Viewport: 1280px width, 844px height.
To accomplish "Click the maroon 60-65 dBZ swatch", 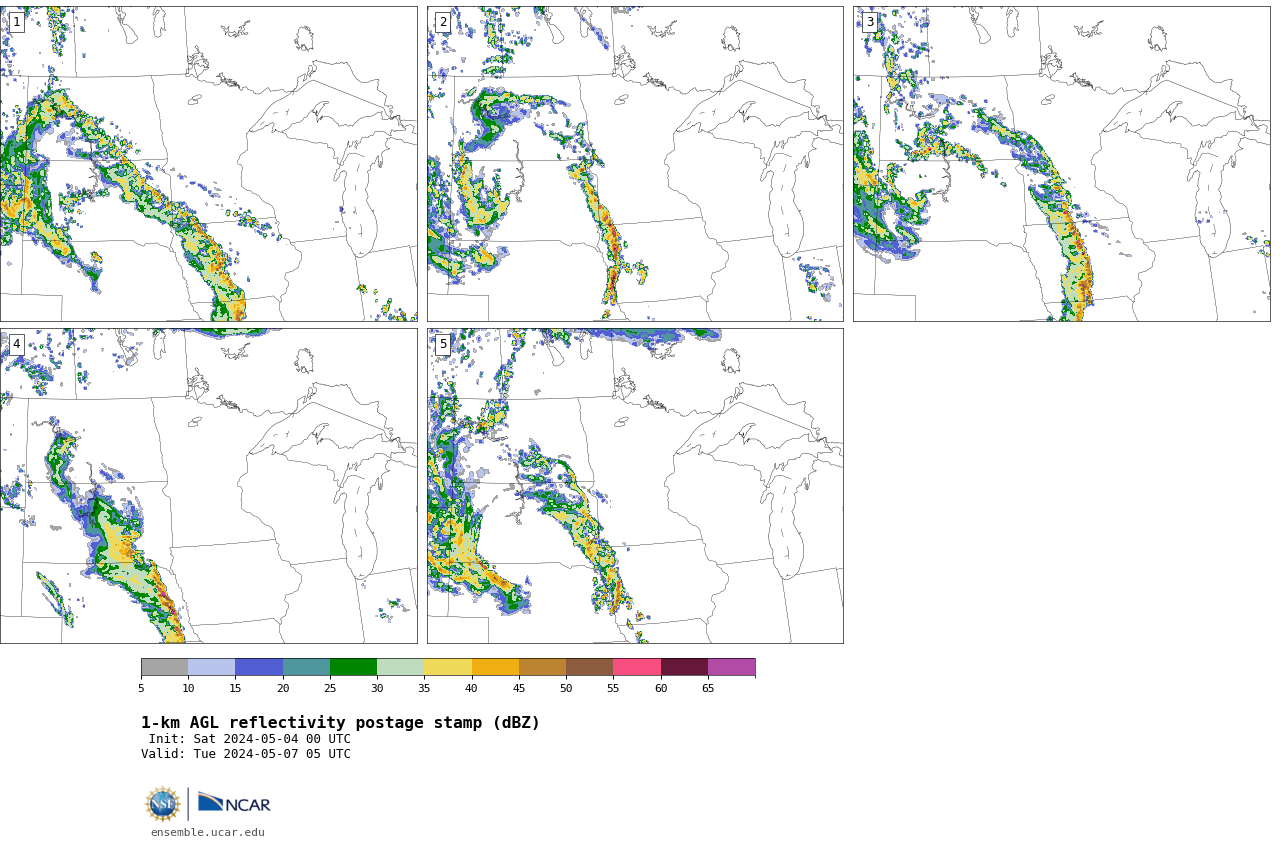I will click(x=684, y=667).
